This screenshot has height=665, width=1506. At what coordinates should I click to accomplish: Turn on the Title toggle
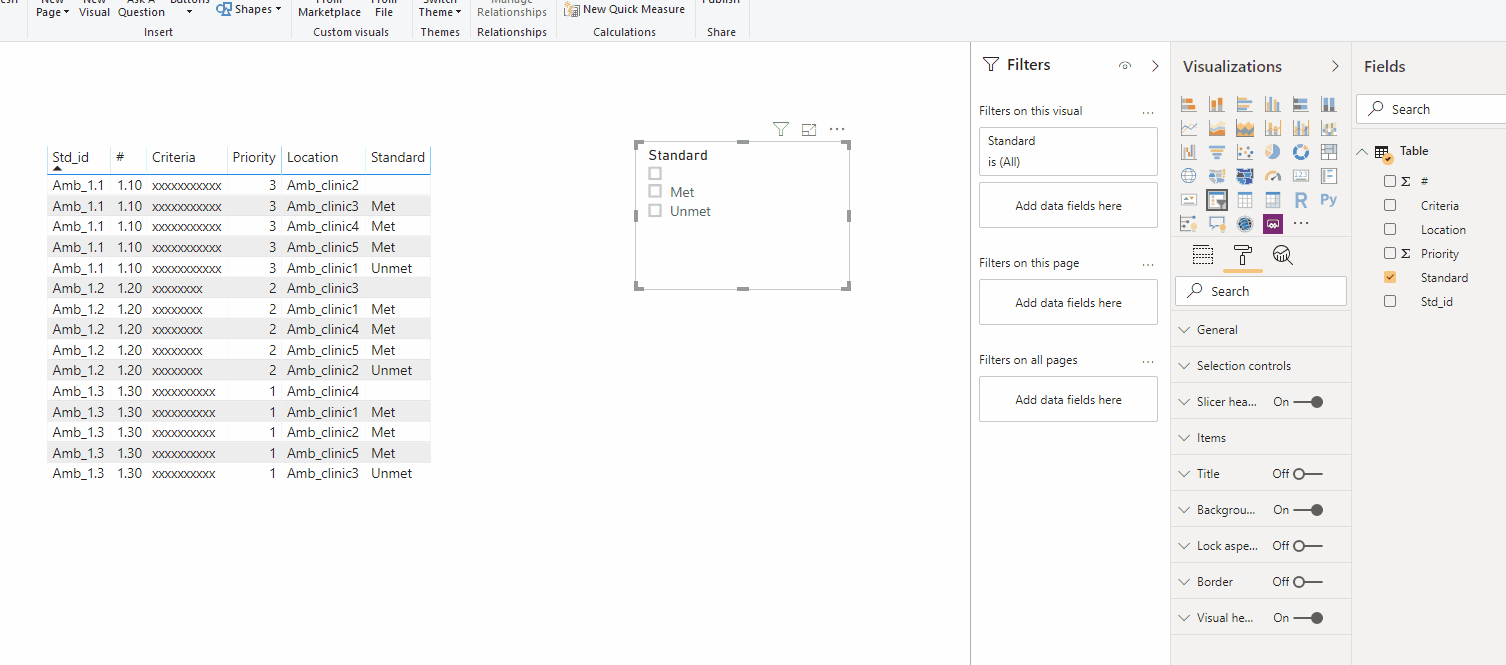coord(1308,474)
